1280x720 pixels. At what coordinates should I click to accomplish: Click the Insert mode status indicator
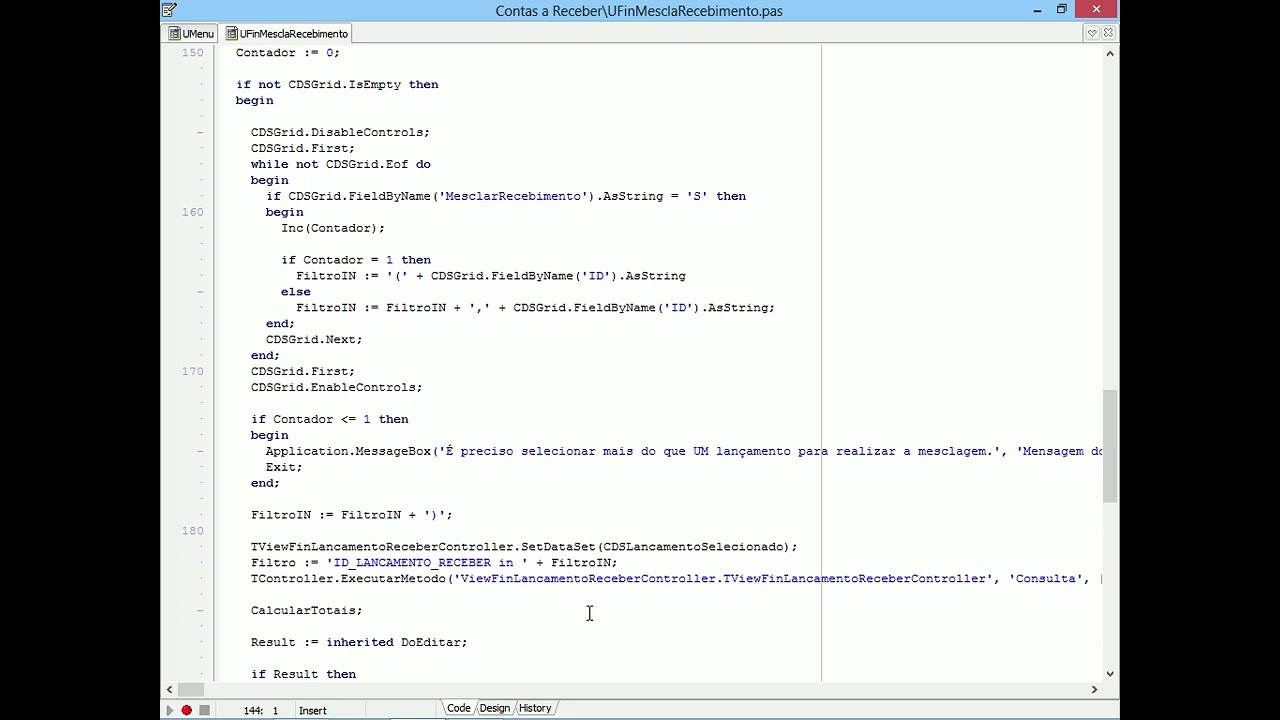(313, 710)
